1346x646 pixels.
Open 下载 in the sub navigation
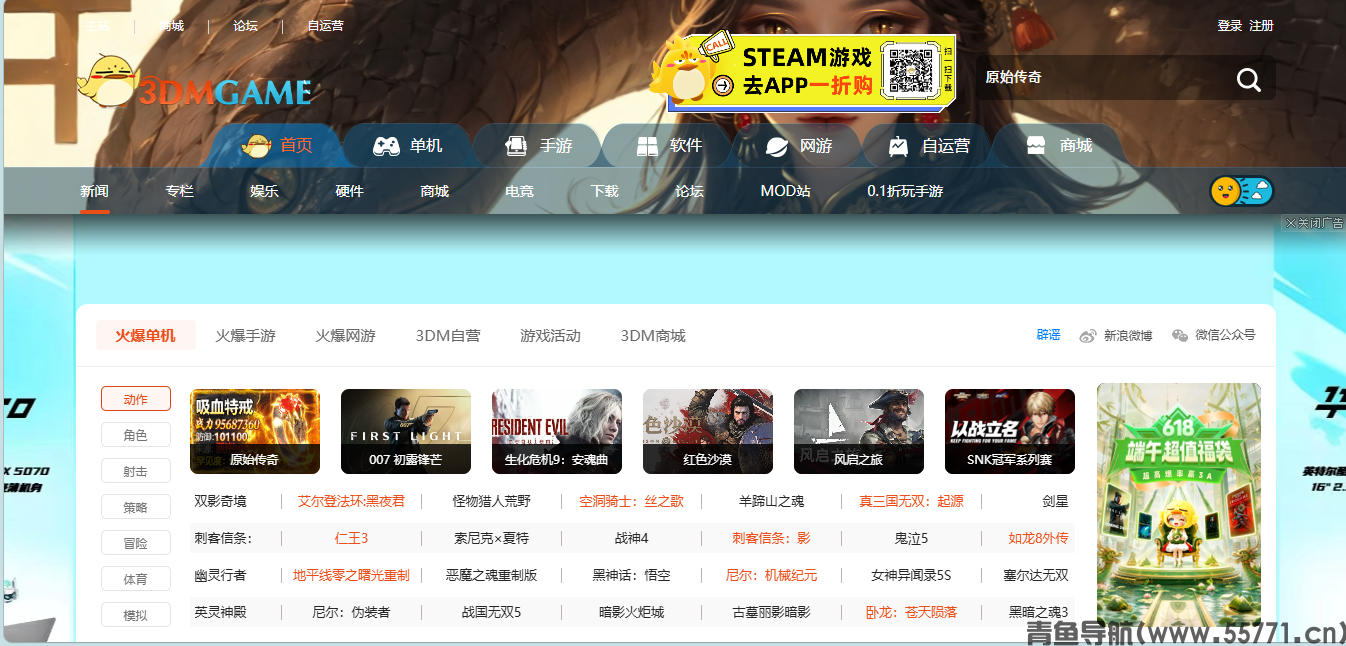click(x=605, y=191)
